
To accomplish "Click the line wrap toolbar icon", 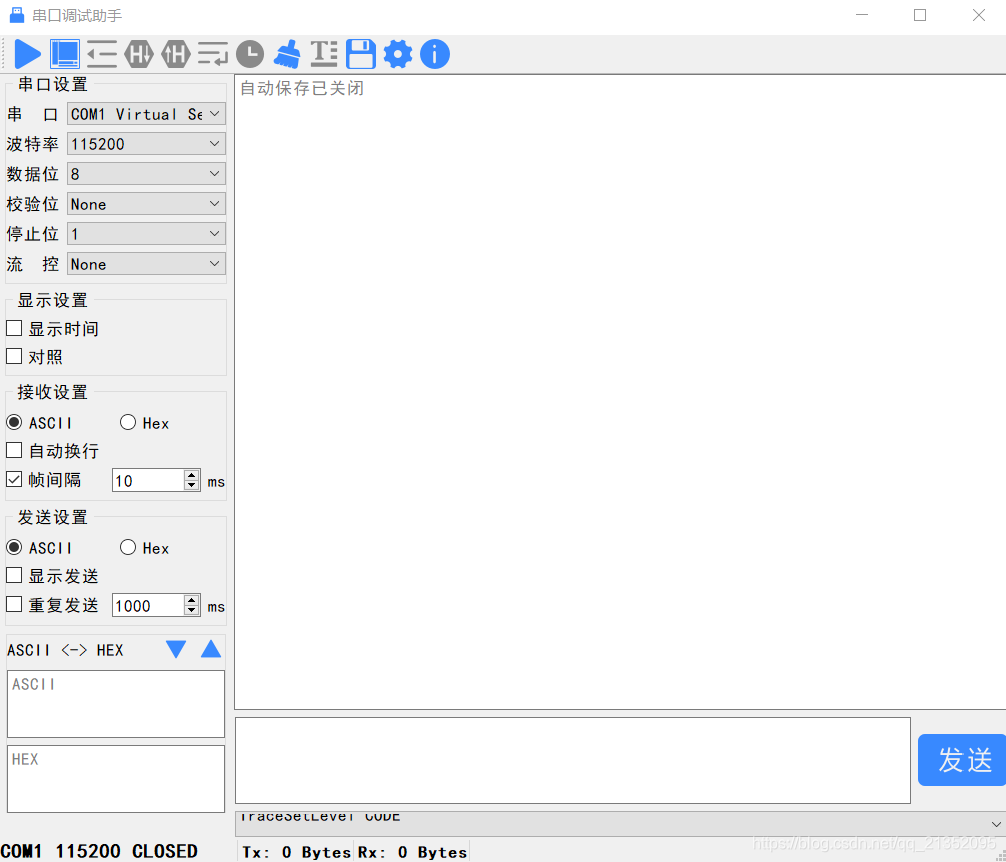I will coord(213,54).
